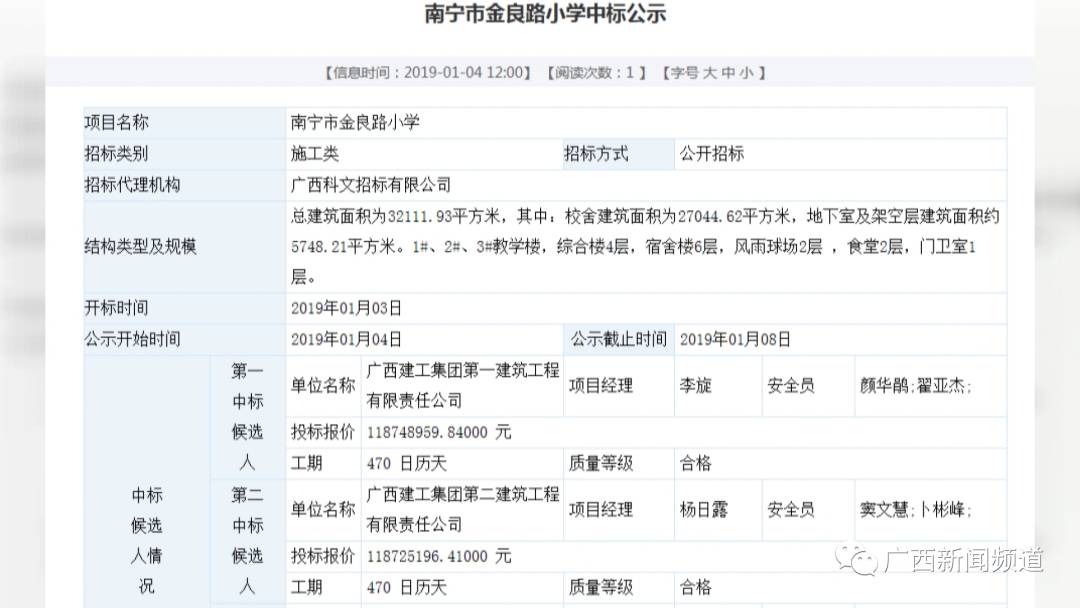1080x608 pixels.
Task: Click the page title 南宁市金良路小学中标公示
Action: pos(545,14)
